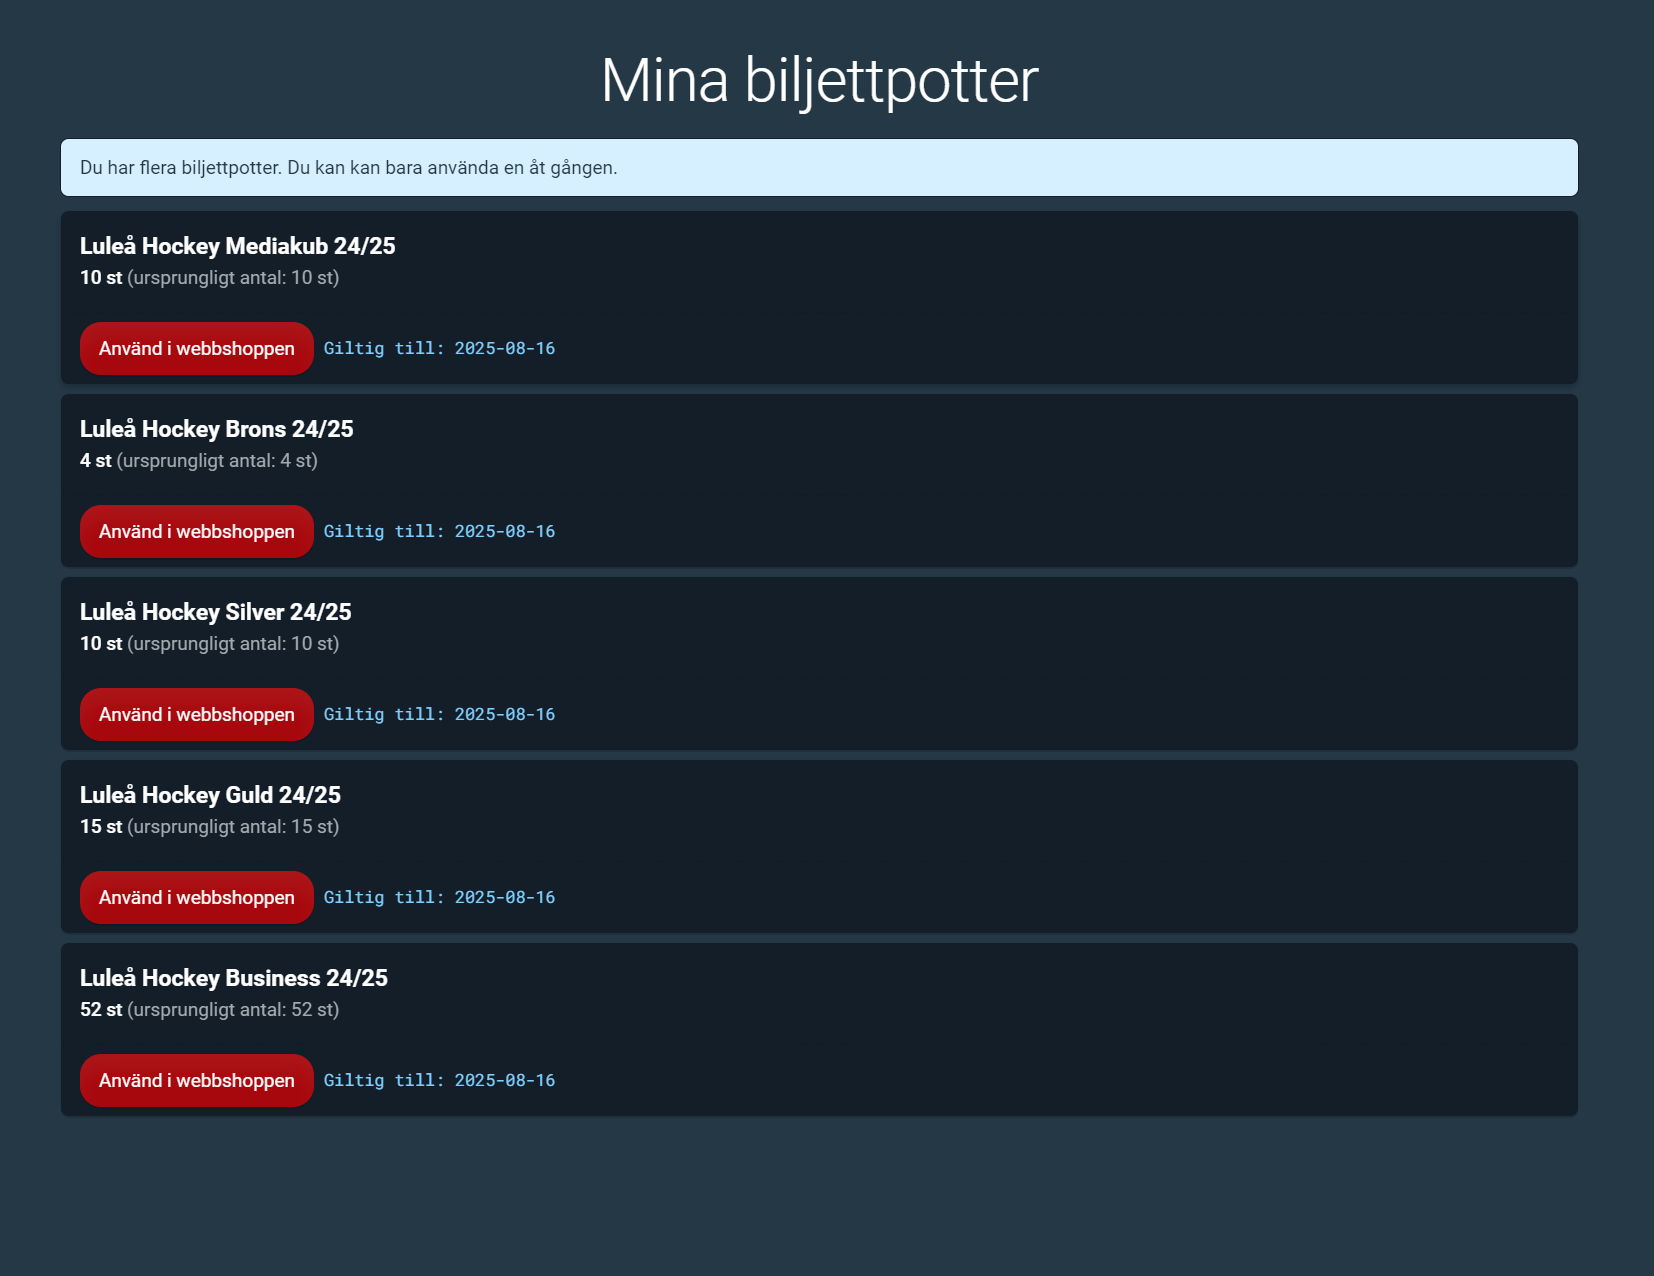Viewport: 1654px width, 1276px height.
Task: Click title Luleå Hockey Mediakub 24/25
Action: [238, 246]
